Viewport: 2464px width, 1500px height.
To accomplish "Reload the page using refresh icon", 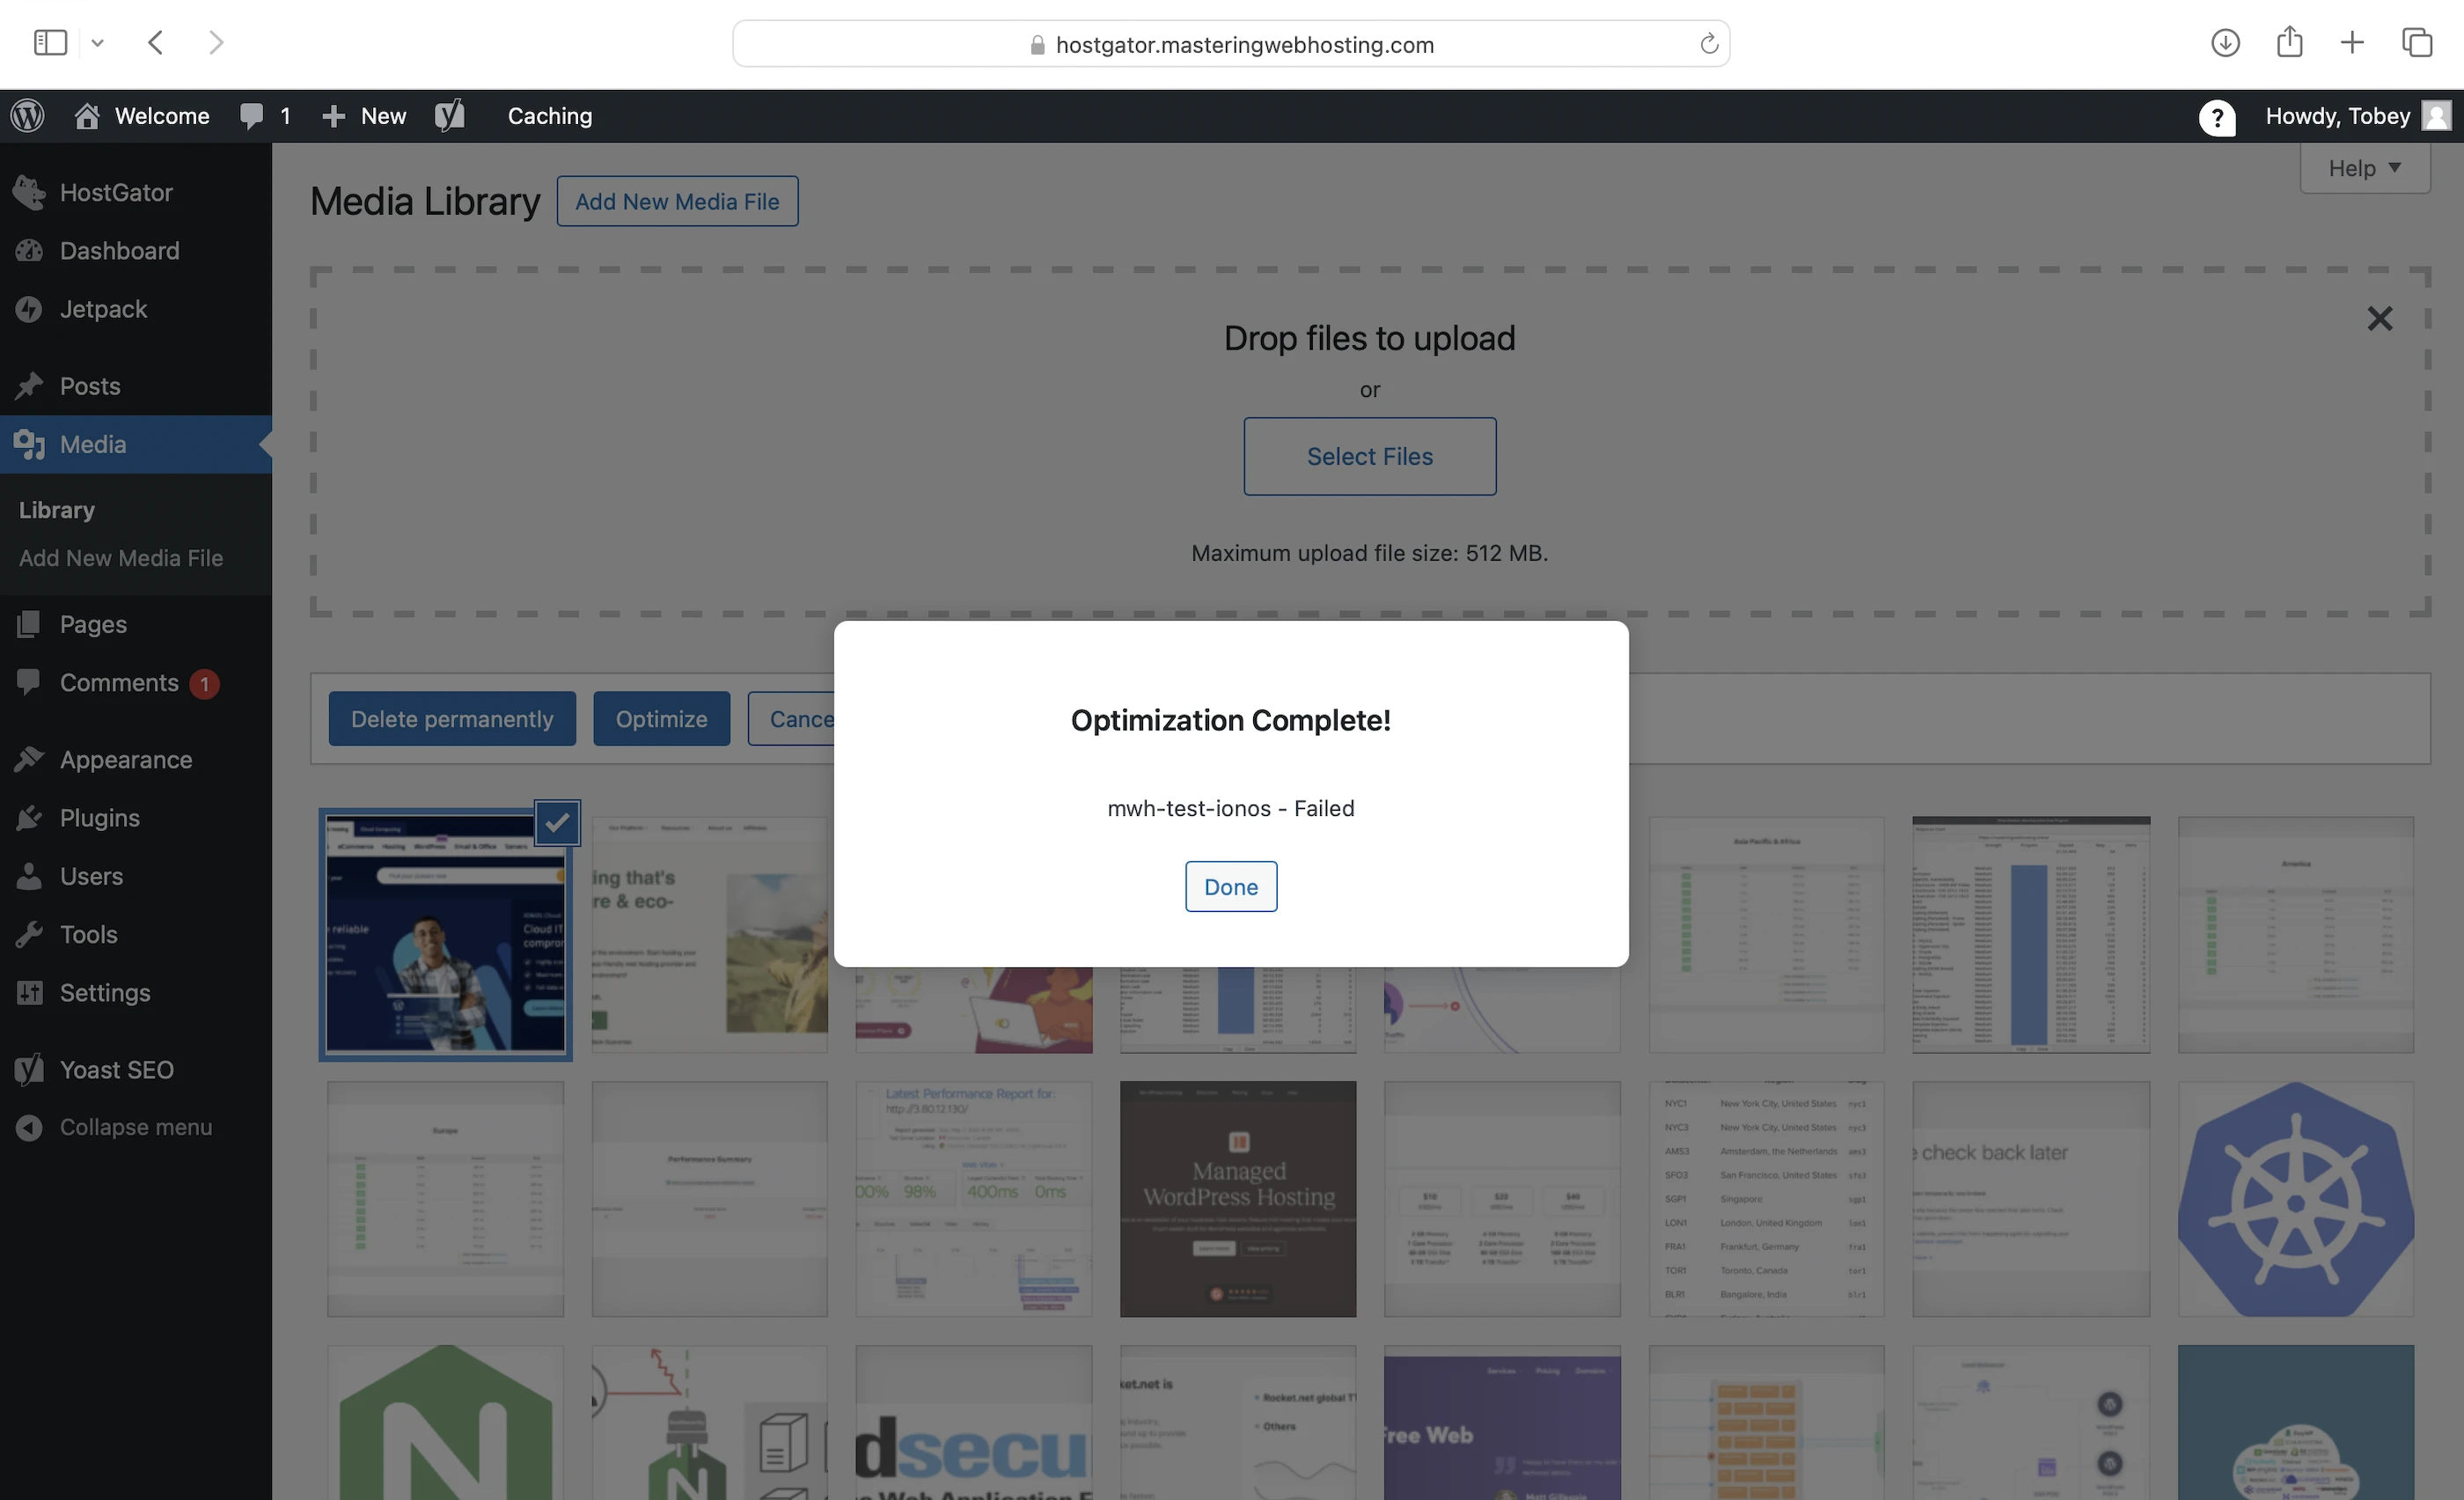I will click(1708, 44).
